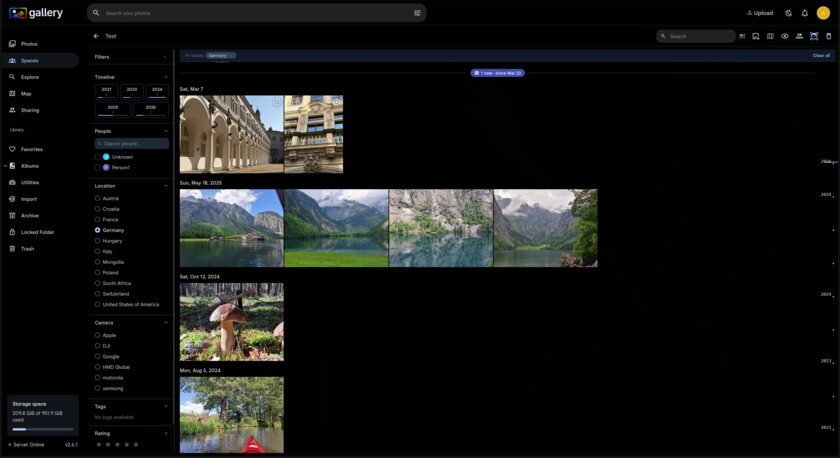Select Apple camera filter
The width and height of the screenshot is (840, 458).
pos(98,335)
